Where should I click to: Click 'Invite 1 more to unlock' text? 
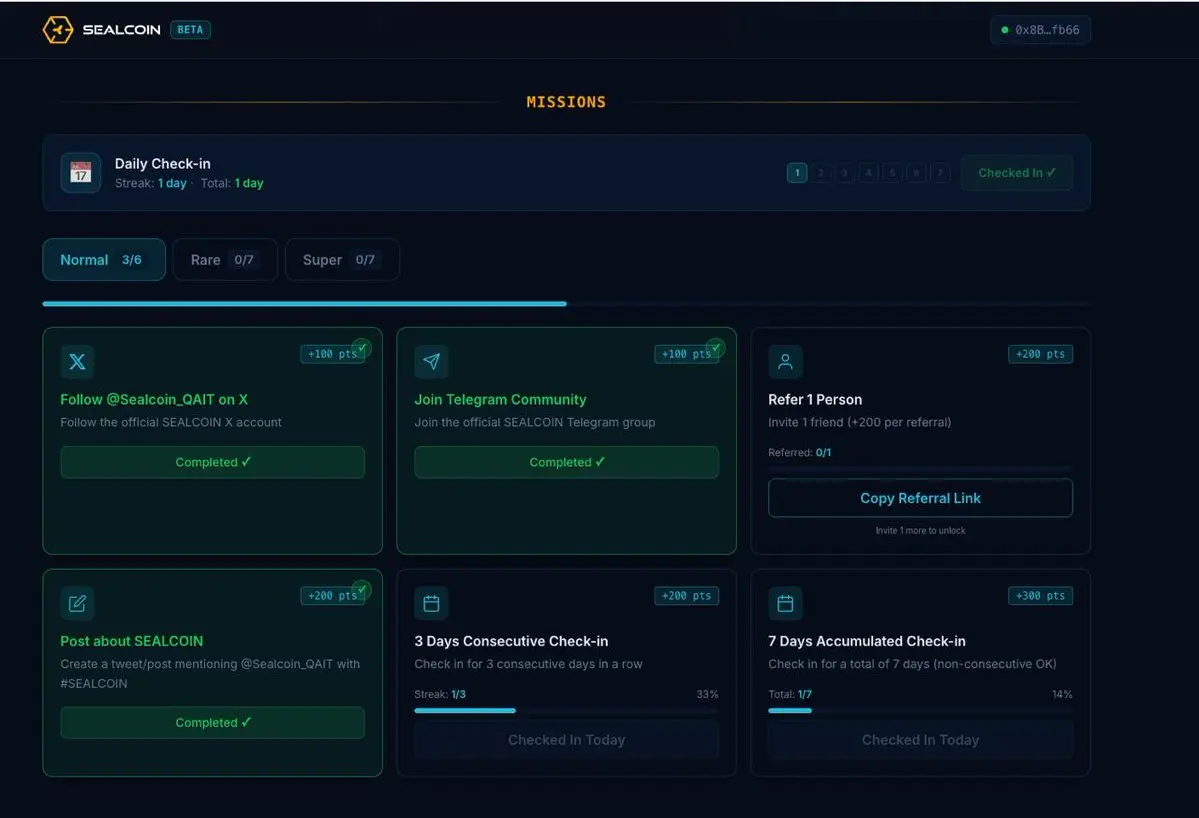click(x=921, y=531)
